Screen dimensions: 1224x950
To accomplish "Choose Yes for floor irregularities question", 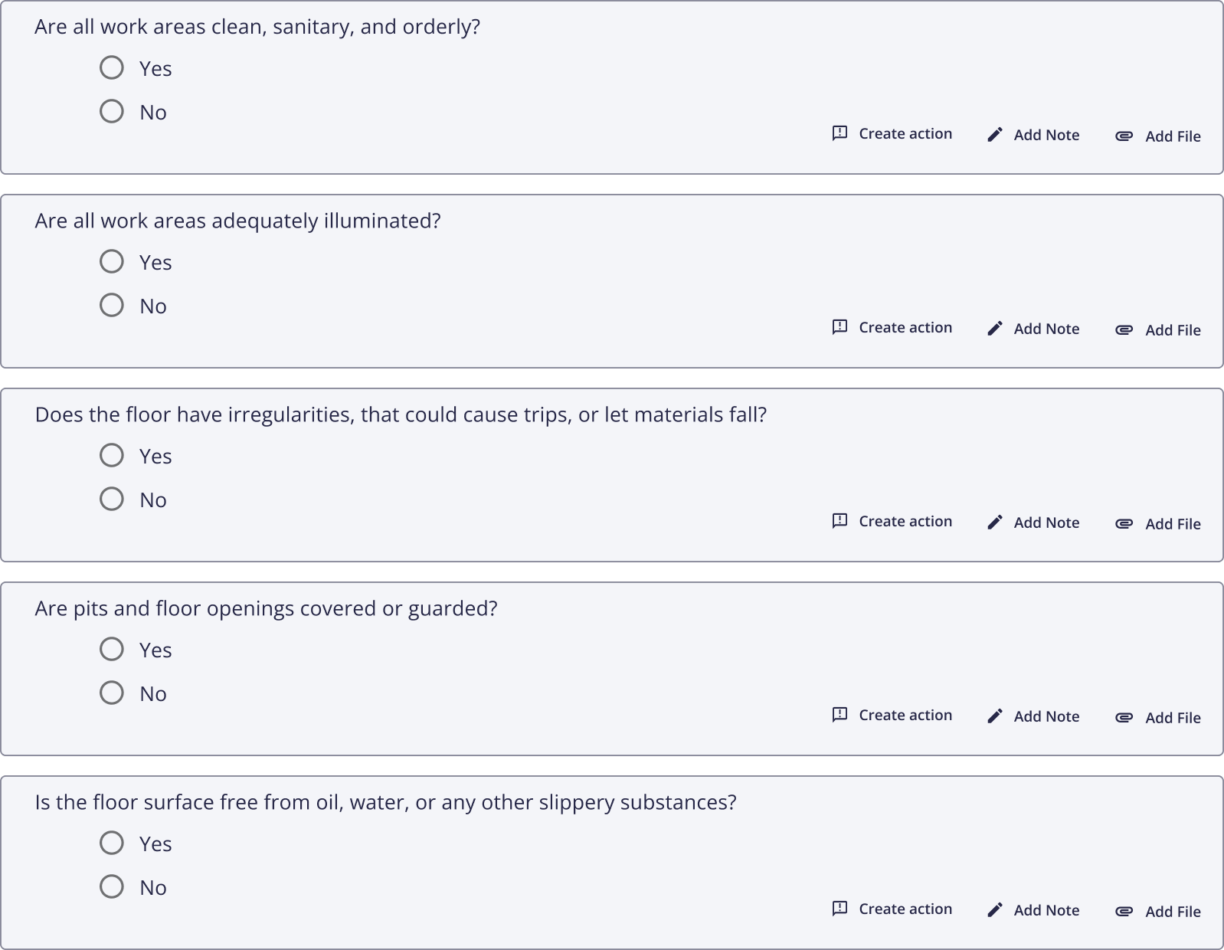I will click(x=112, y=455).
